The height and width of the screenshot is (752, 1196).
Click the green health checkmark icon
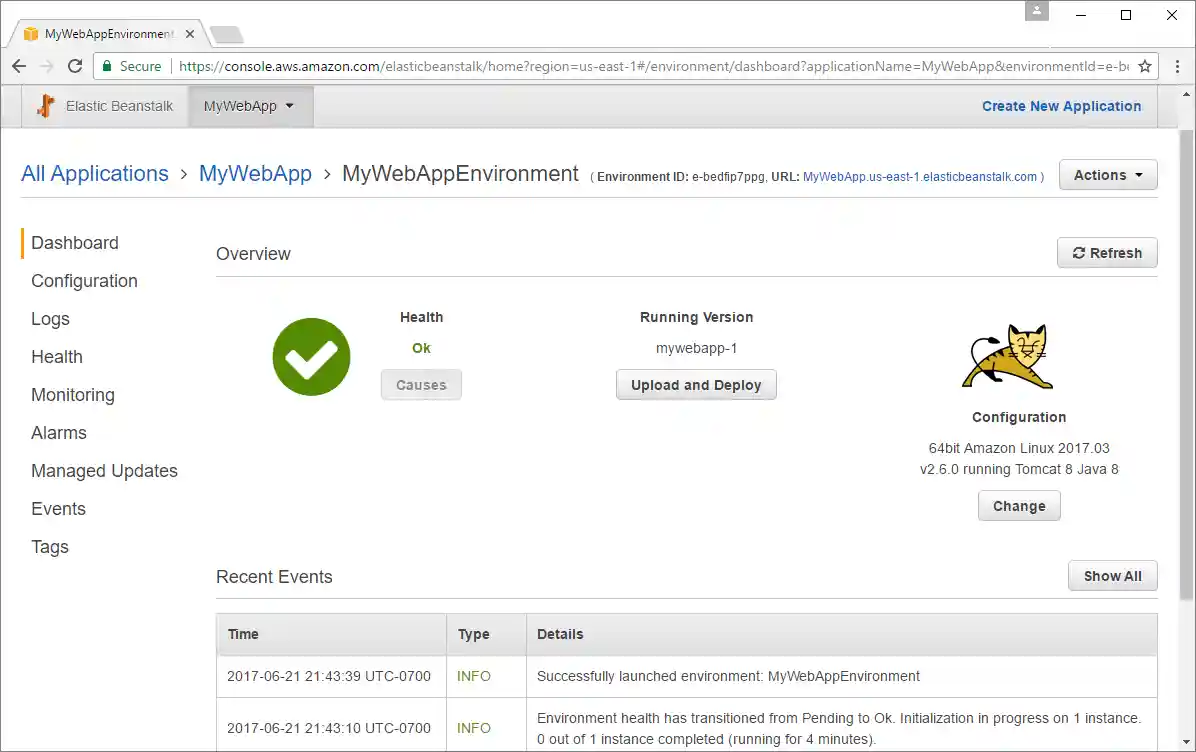click(x=311, y=356)
